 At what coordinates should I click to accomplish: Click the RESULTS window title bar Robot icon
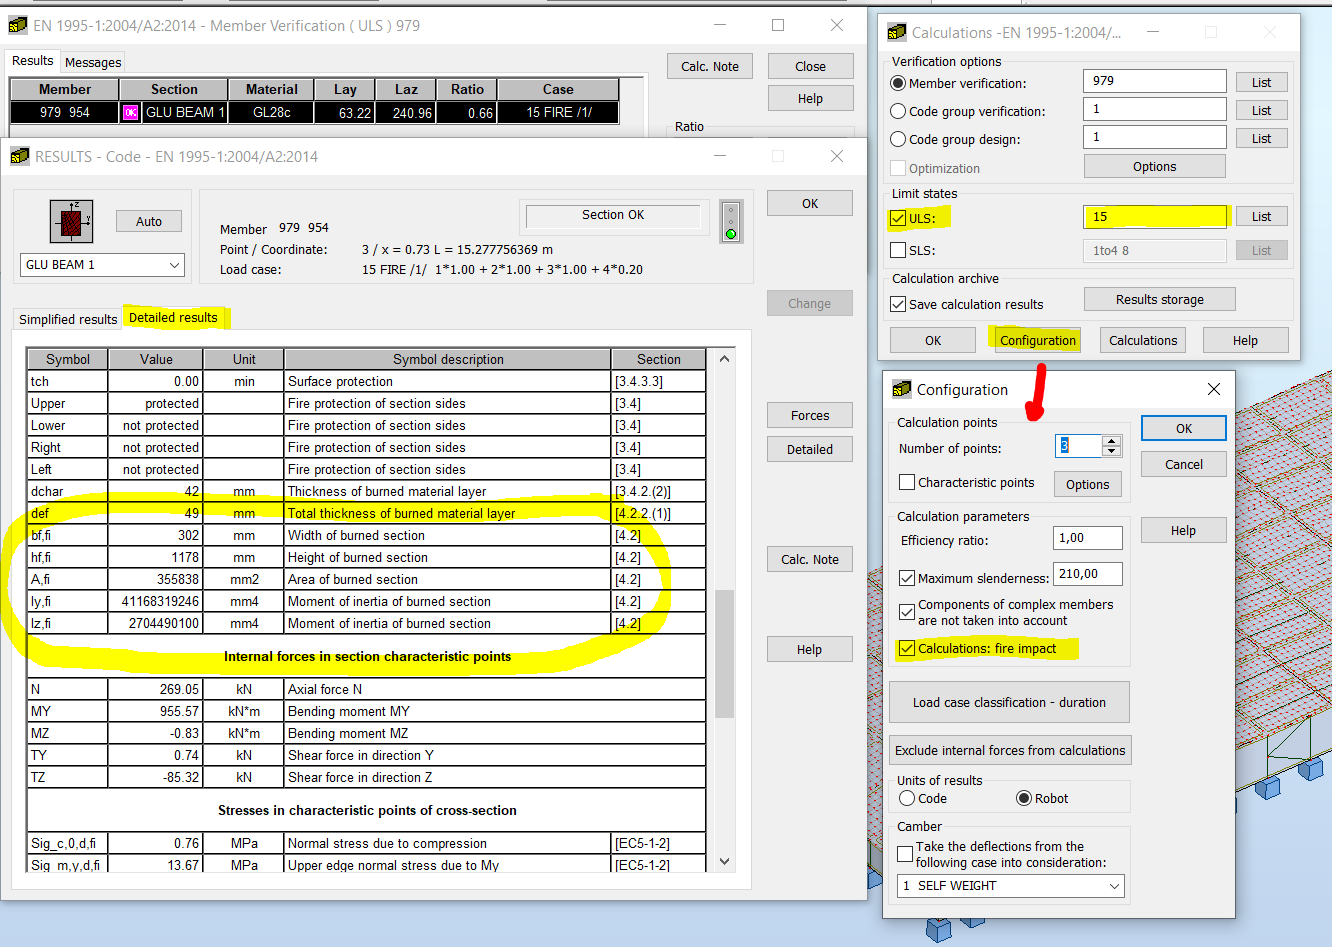click(x=18, y=156)
